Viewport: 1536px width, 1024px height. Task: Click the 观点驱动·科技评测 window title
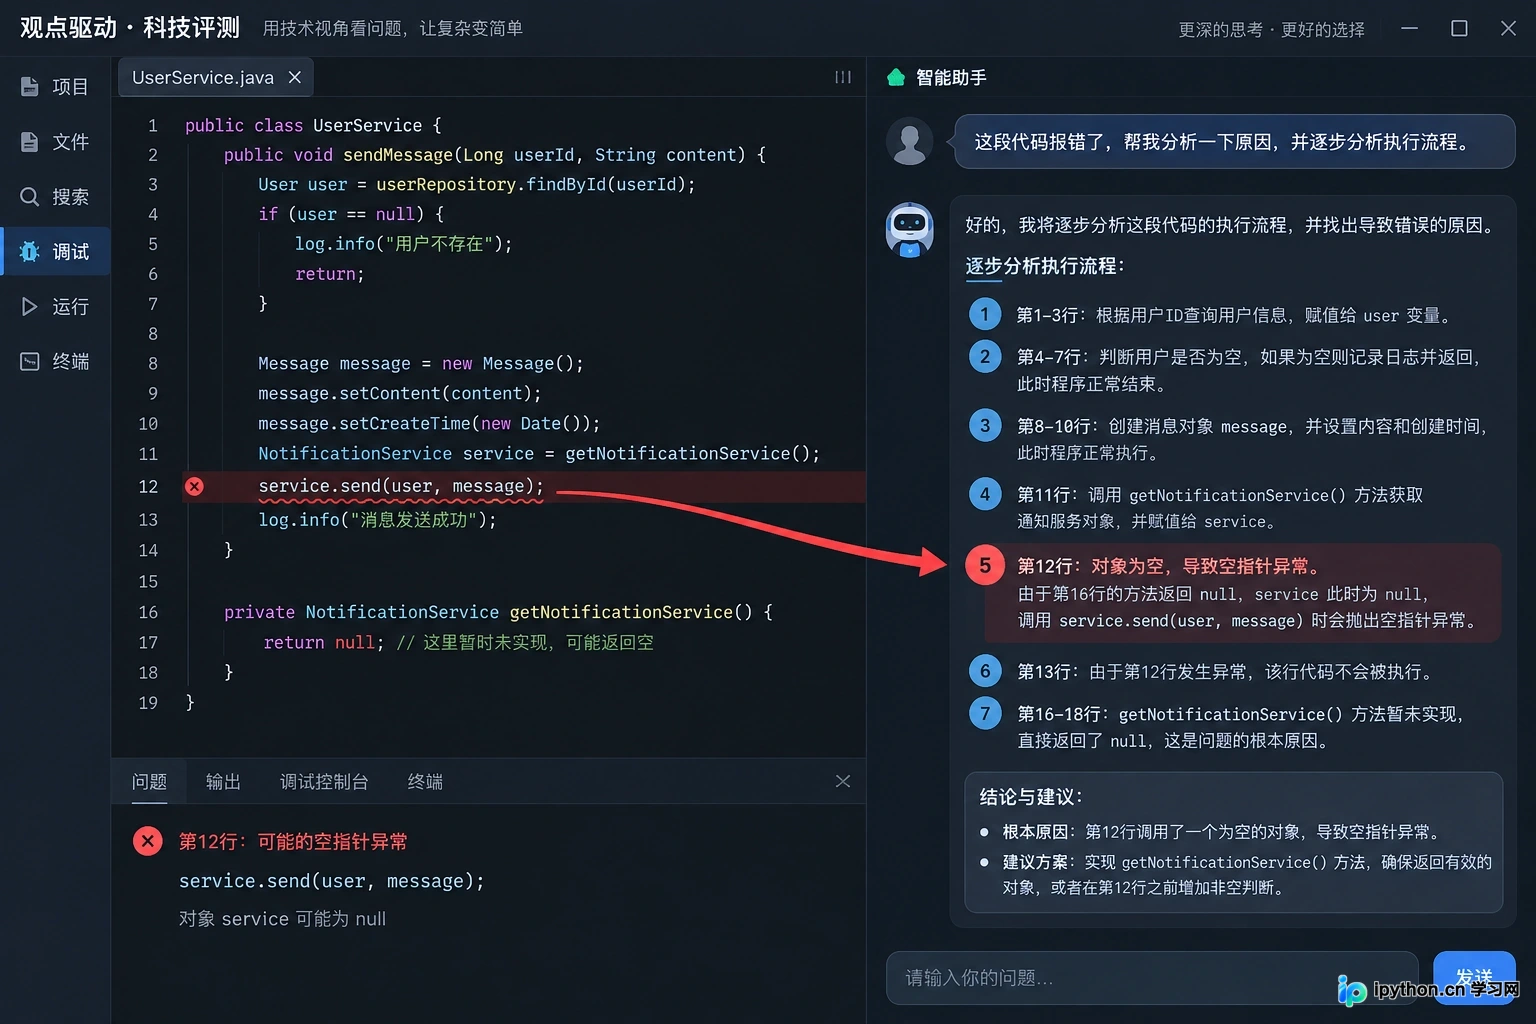(130, 28)
